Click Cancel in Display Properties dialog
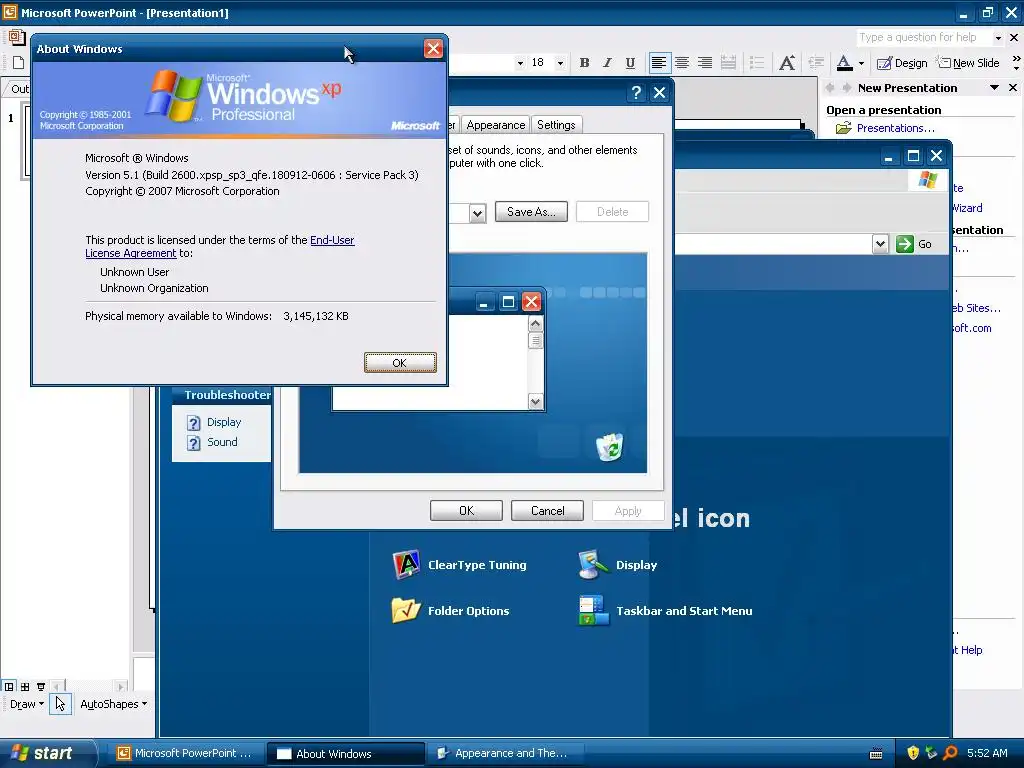The width and height of the screenshot is (1024, 768). [547, 511]
